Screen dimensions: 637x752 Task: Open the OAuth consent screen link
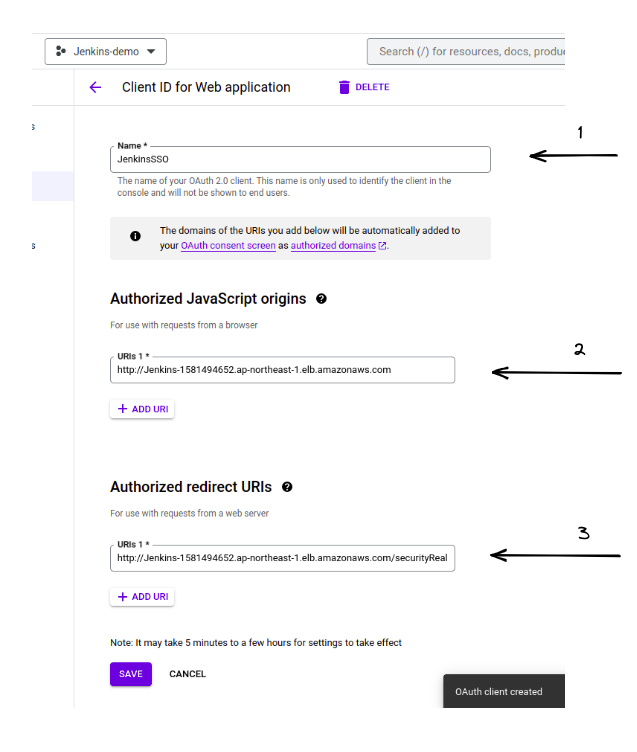pyautogui.click(x=228, y=245)
